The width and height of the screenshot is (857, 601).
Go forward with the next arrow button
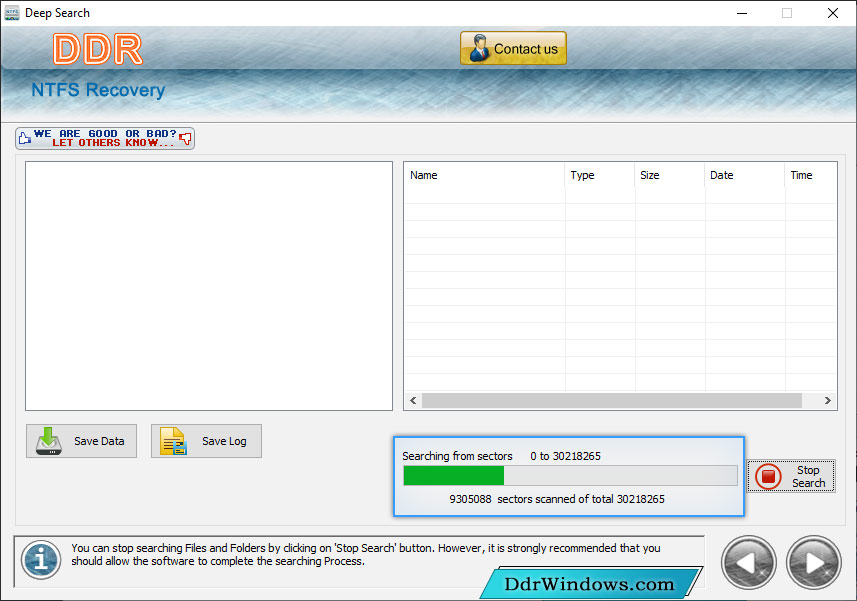click(814, 563)
